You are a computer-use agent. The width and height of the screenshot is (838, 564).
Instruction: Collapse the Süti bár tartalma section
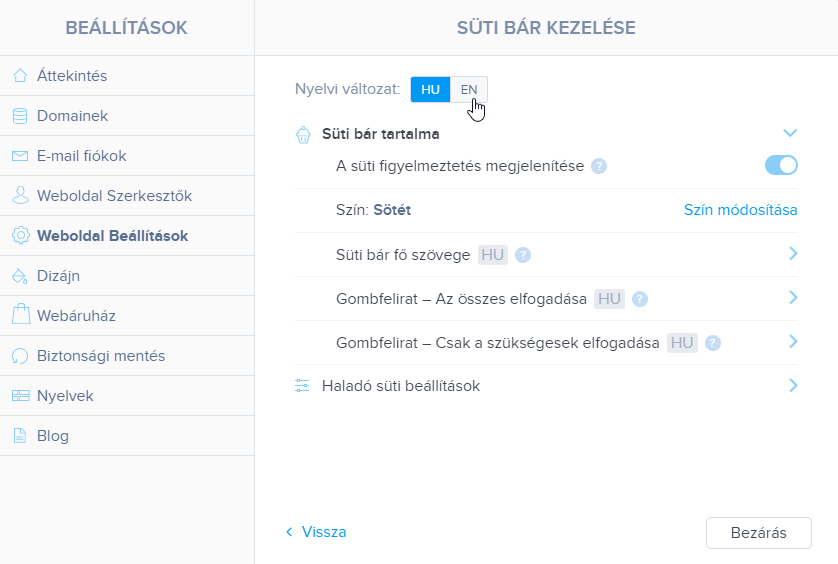[790, 133]
